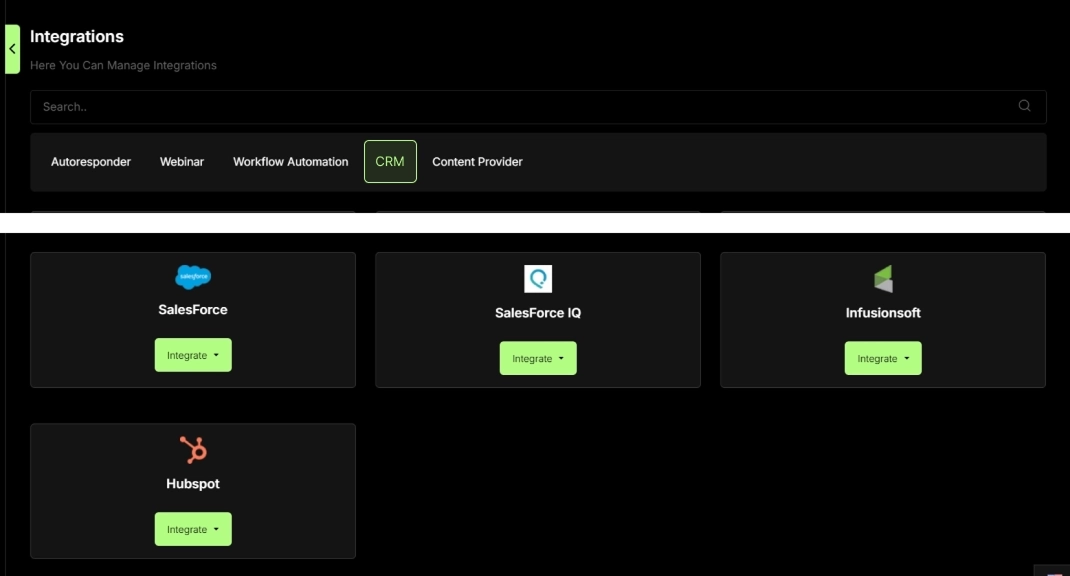Click the SalesForce cloud logo

[x=193, y=277]
